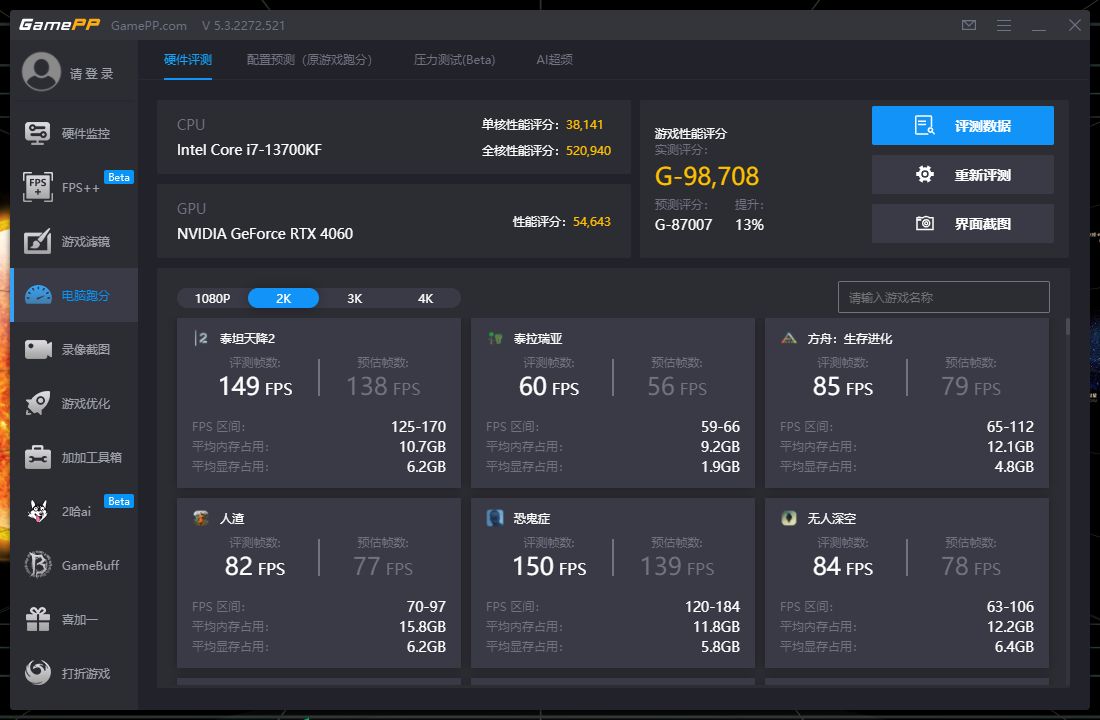This screenshot has width=1100, height=720.
Task: Click the 恐鬼症 game icon
Action: 495,518
